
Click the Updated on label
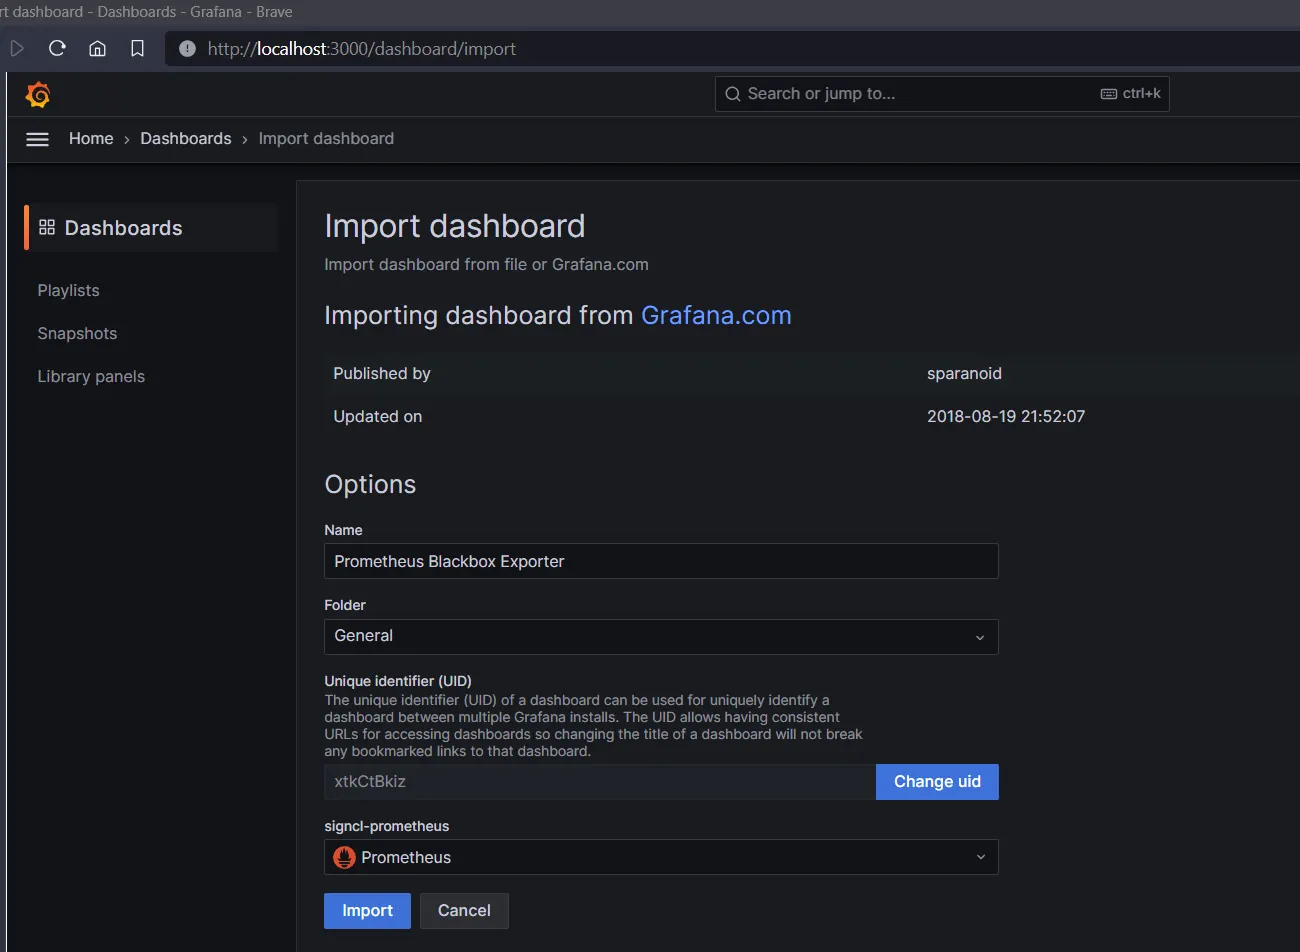click(x=378, y=416)
